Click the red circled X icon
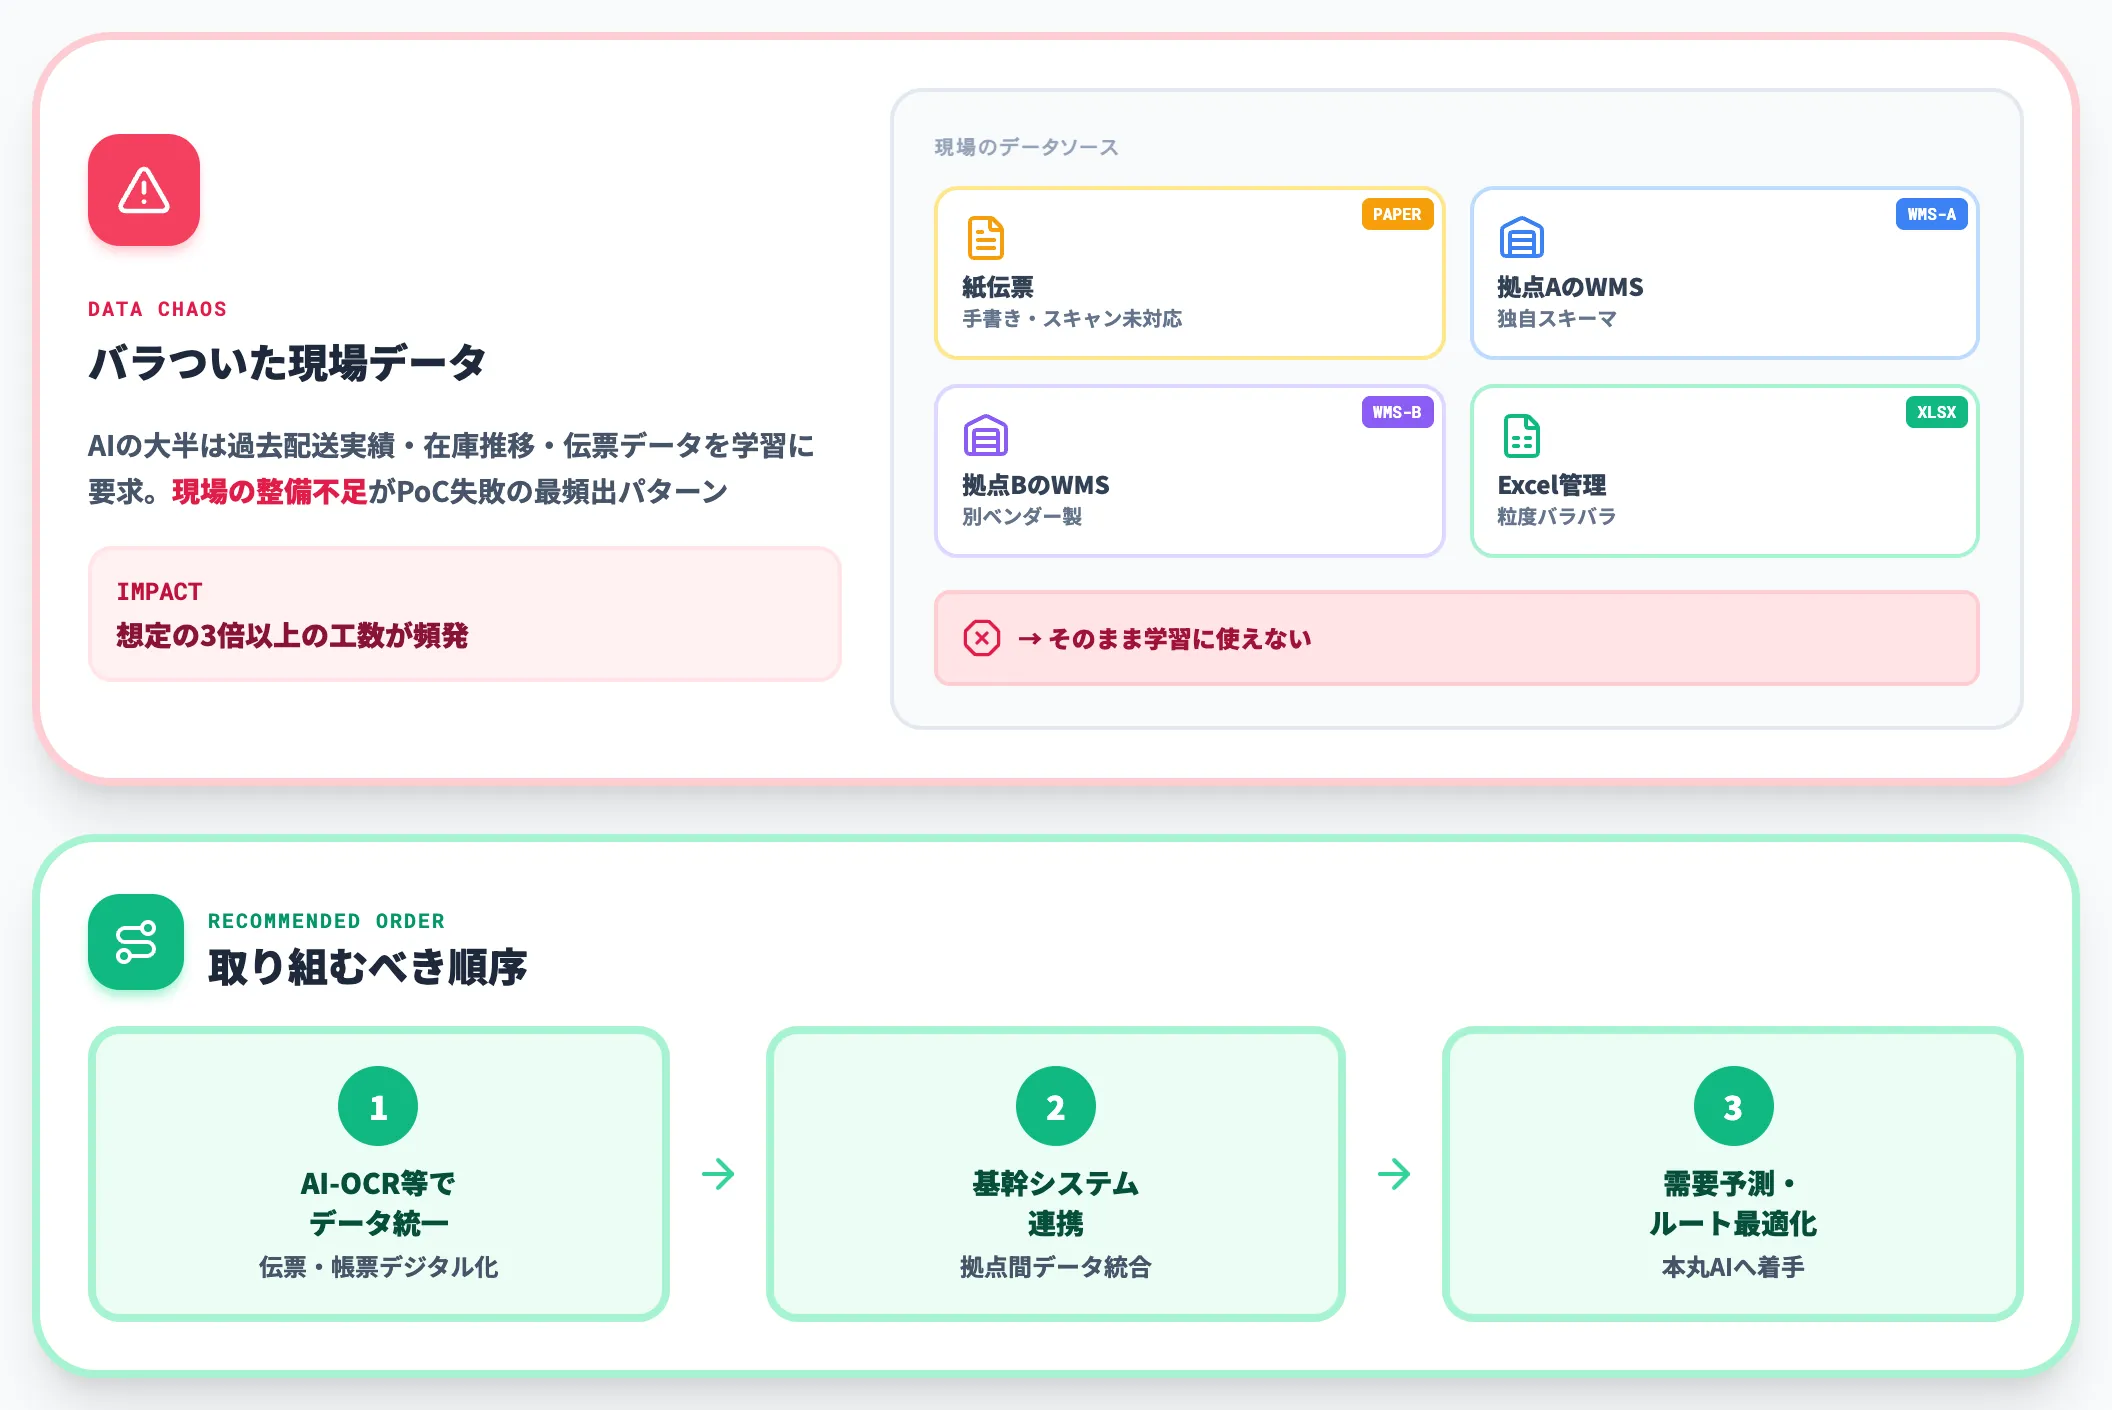Viewport: 2112px width, 1410px height. [981, 638]
